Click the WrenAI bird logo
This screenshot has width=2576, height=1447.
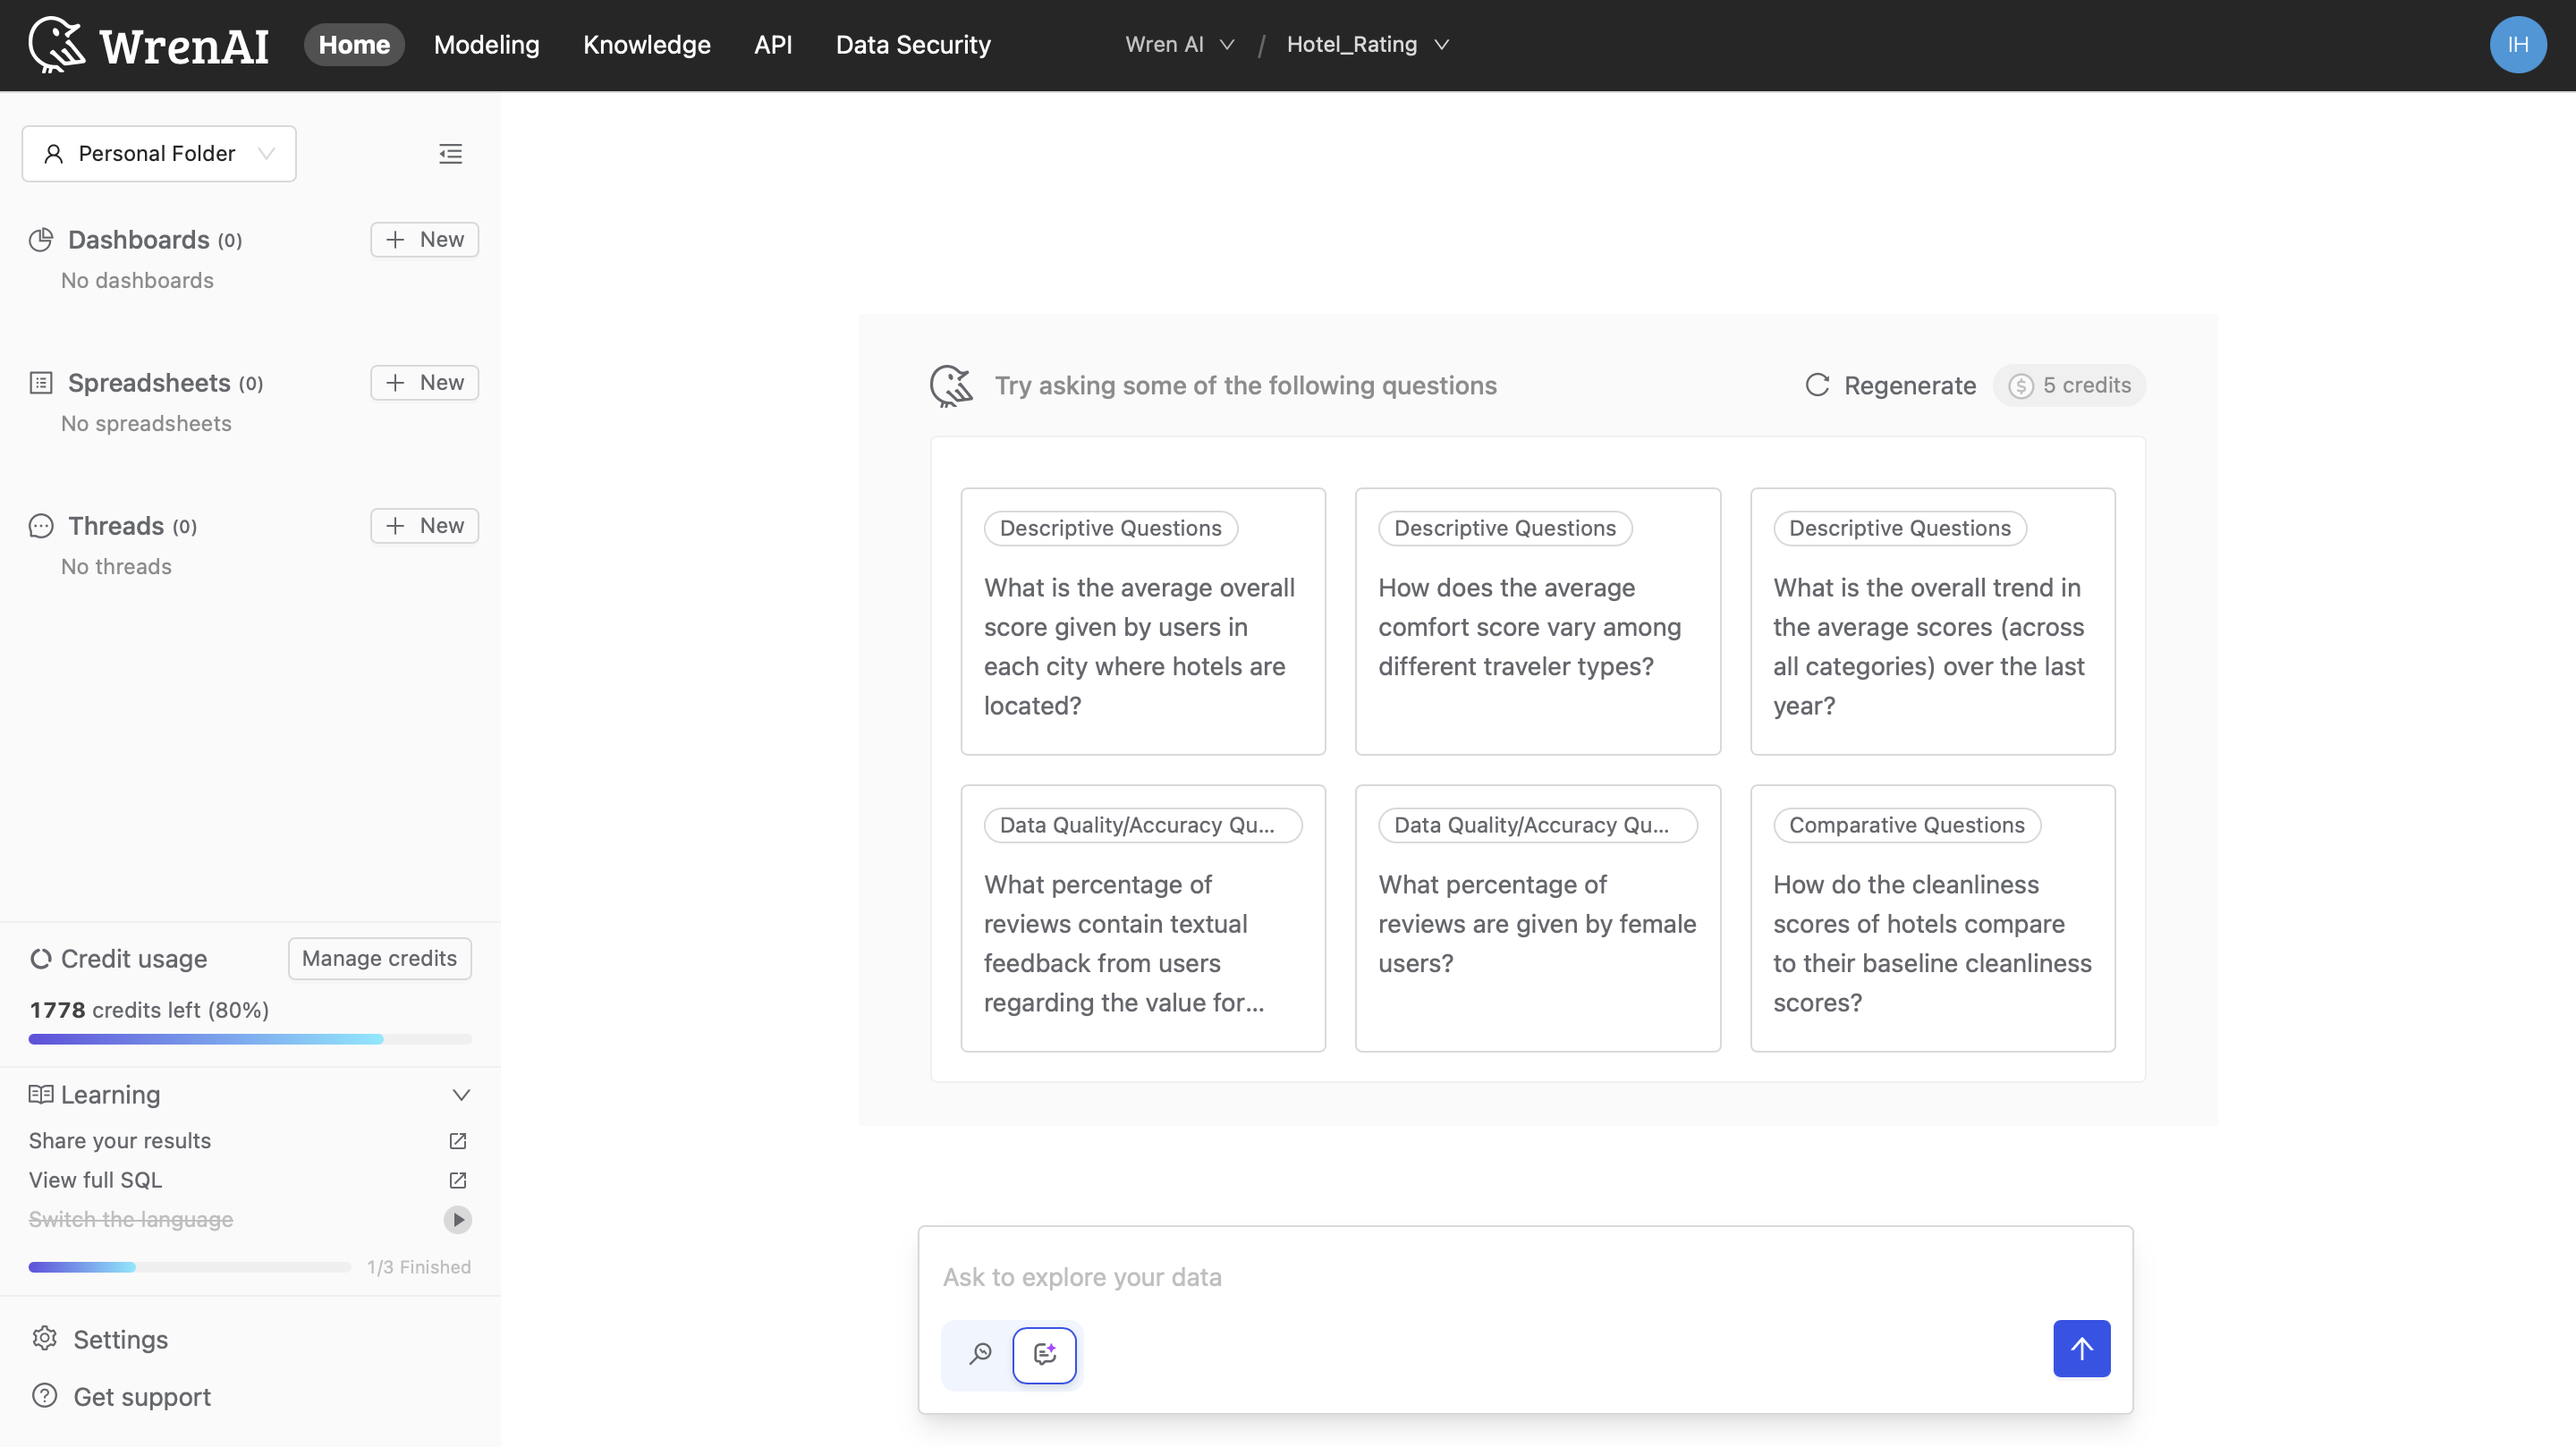coord(57,45)
